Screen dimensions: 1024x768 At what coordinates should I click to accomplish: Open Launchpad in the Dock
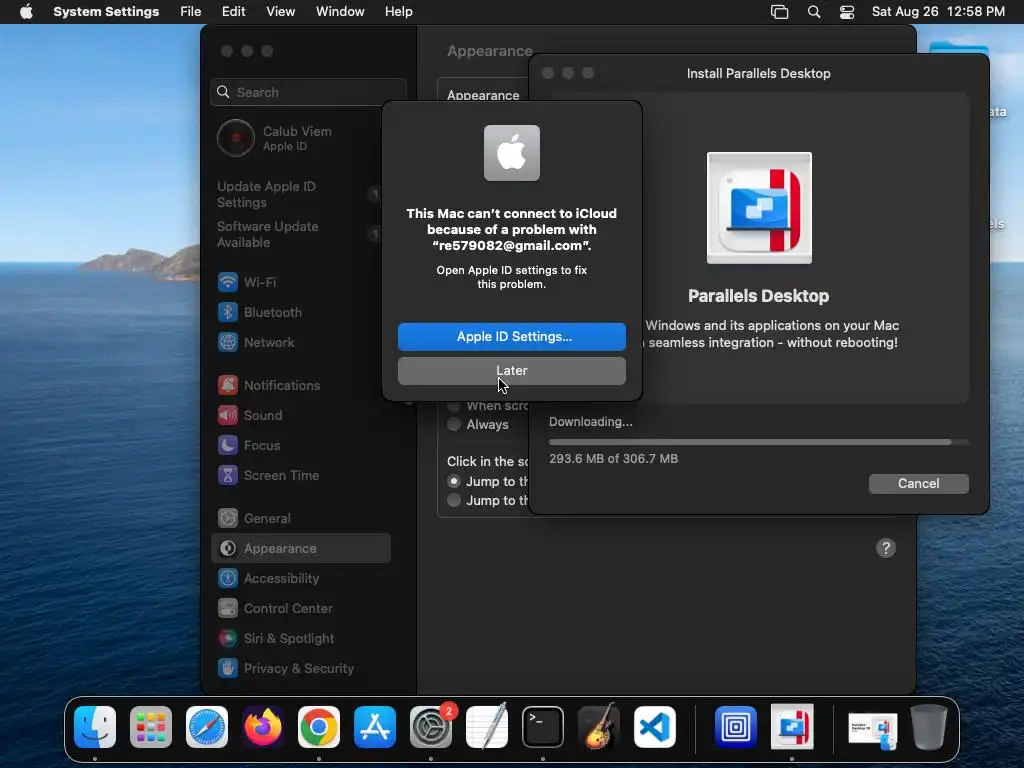[x=151, y=727]
